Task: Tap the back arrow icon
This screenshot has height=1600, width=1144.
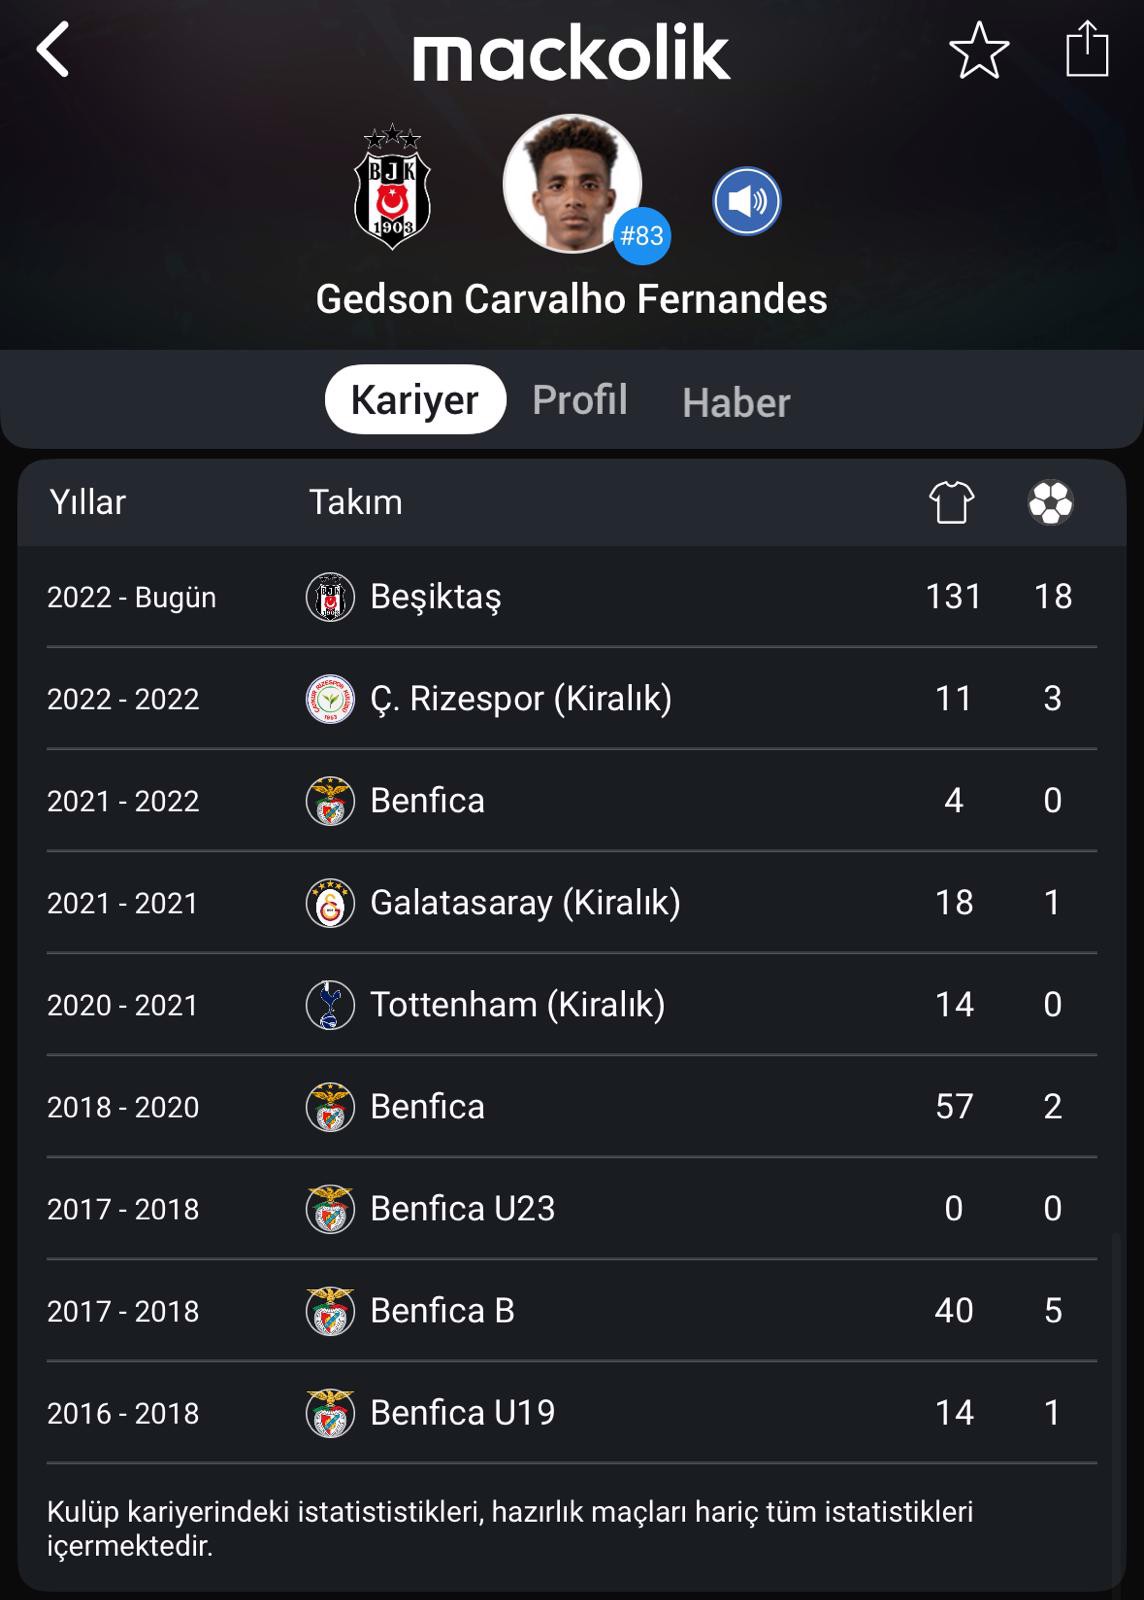Action: (x=52, y=50)
